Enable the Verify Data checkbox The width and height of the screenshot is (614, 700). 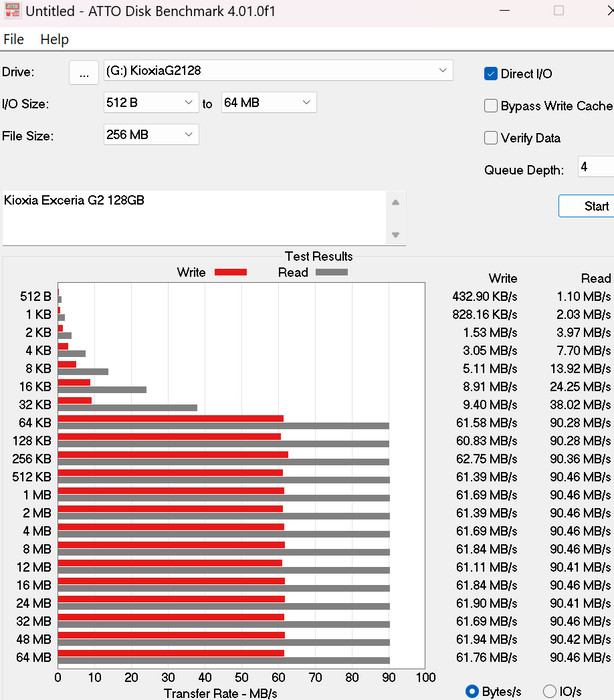(490, 138)
